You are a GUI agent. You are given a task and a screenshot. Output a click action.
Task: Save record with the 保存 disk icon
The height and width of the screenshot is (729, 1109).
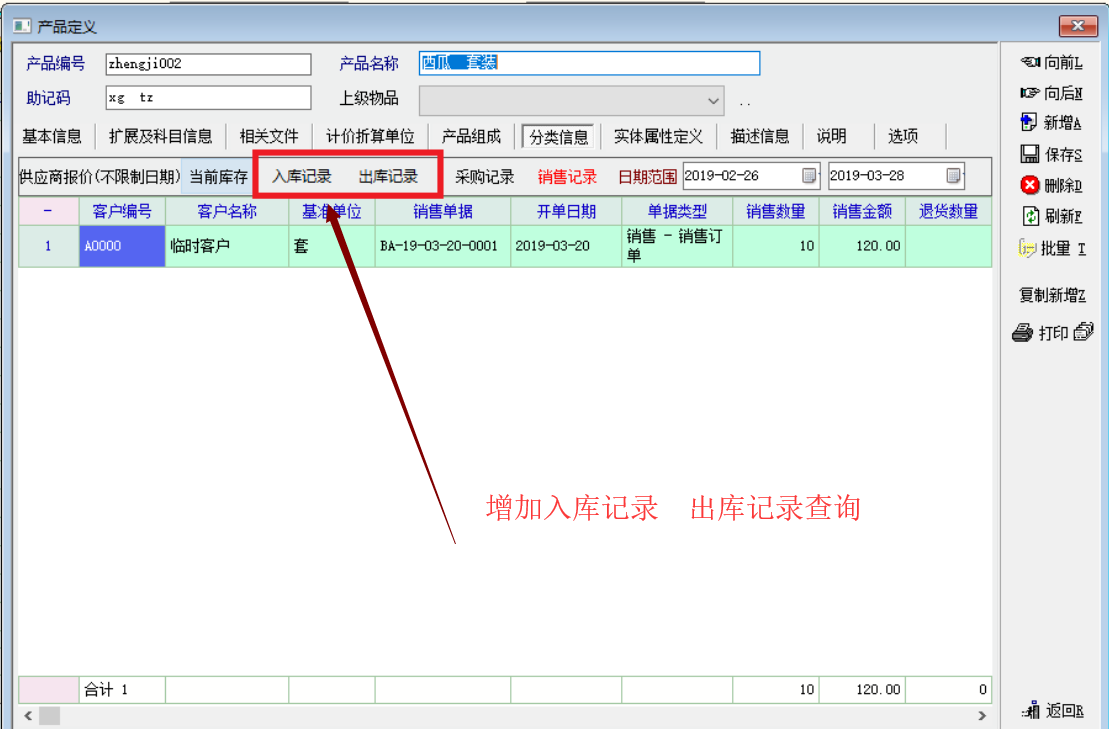1030,154
